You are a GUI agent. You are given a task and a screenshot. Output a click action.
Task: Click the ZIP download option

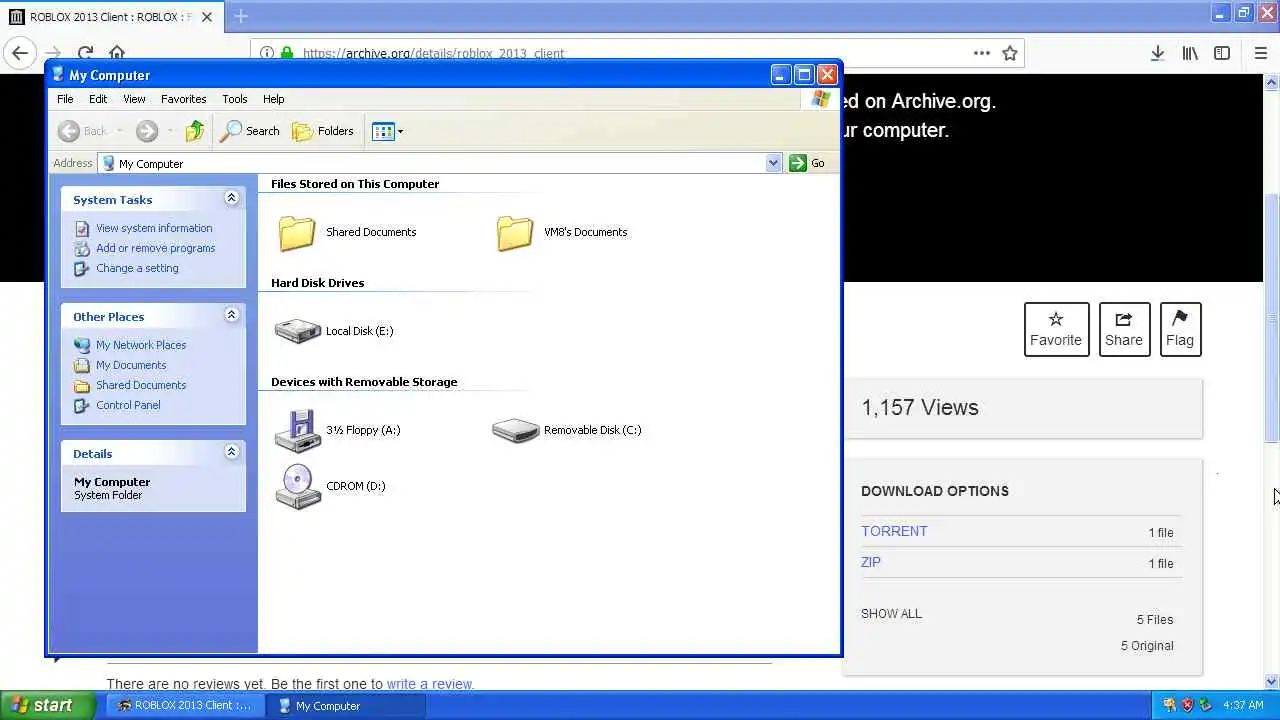click(x=871, y=562)
